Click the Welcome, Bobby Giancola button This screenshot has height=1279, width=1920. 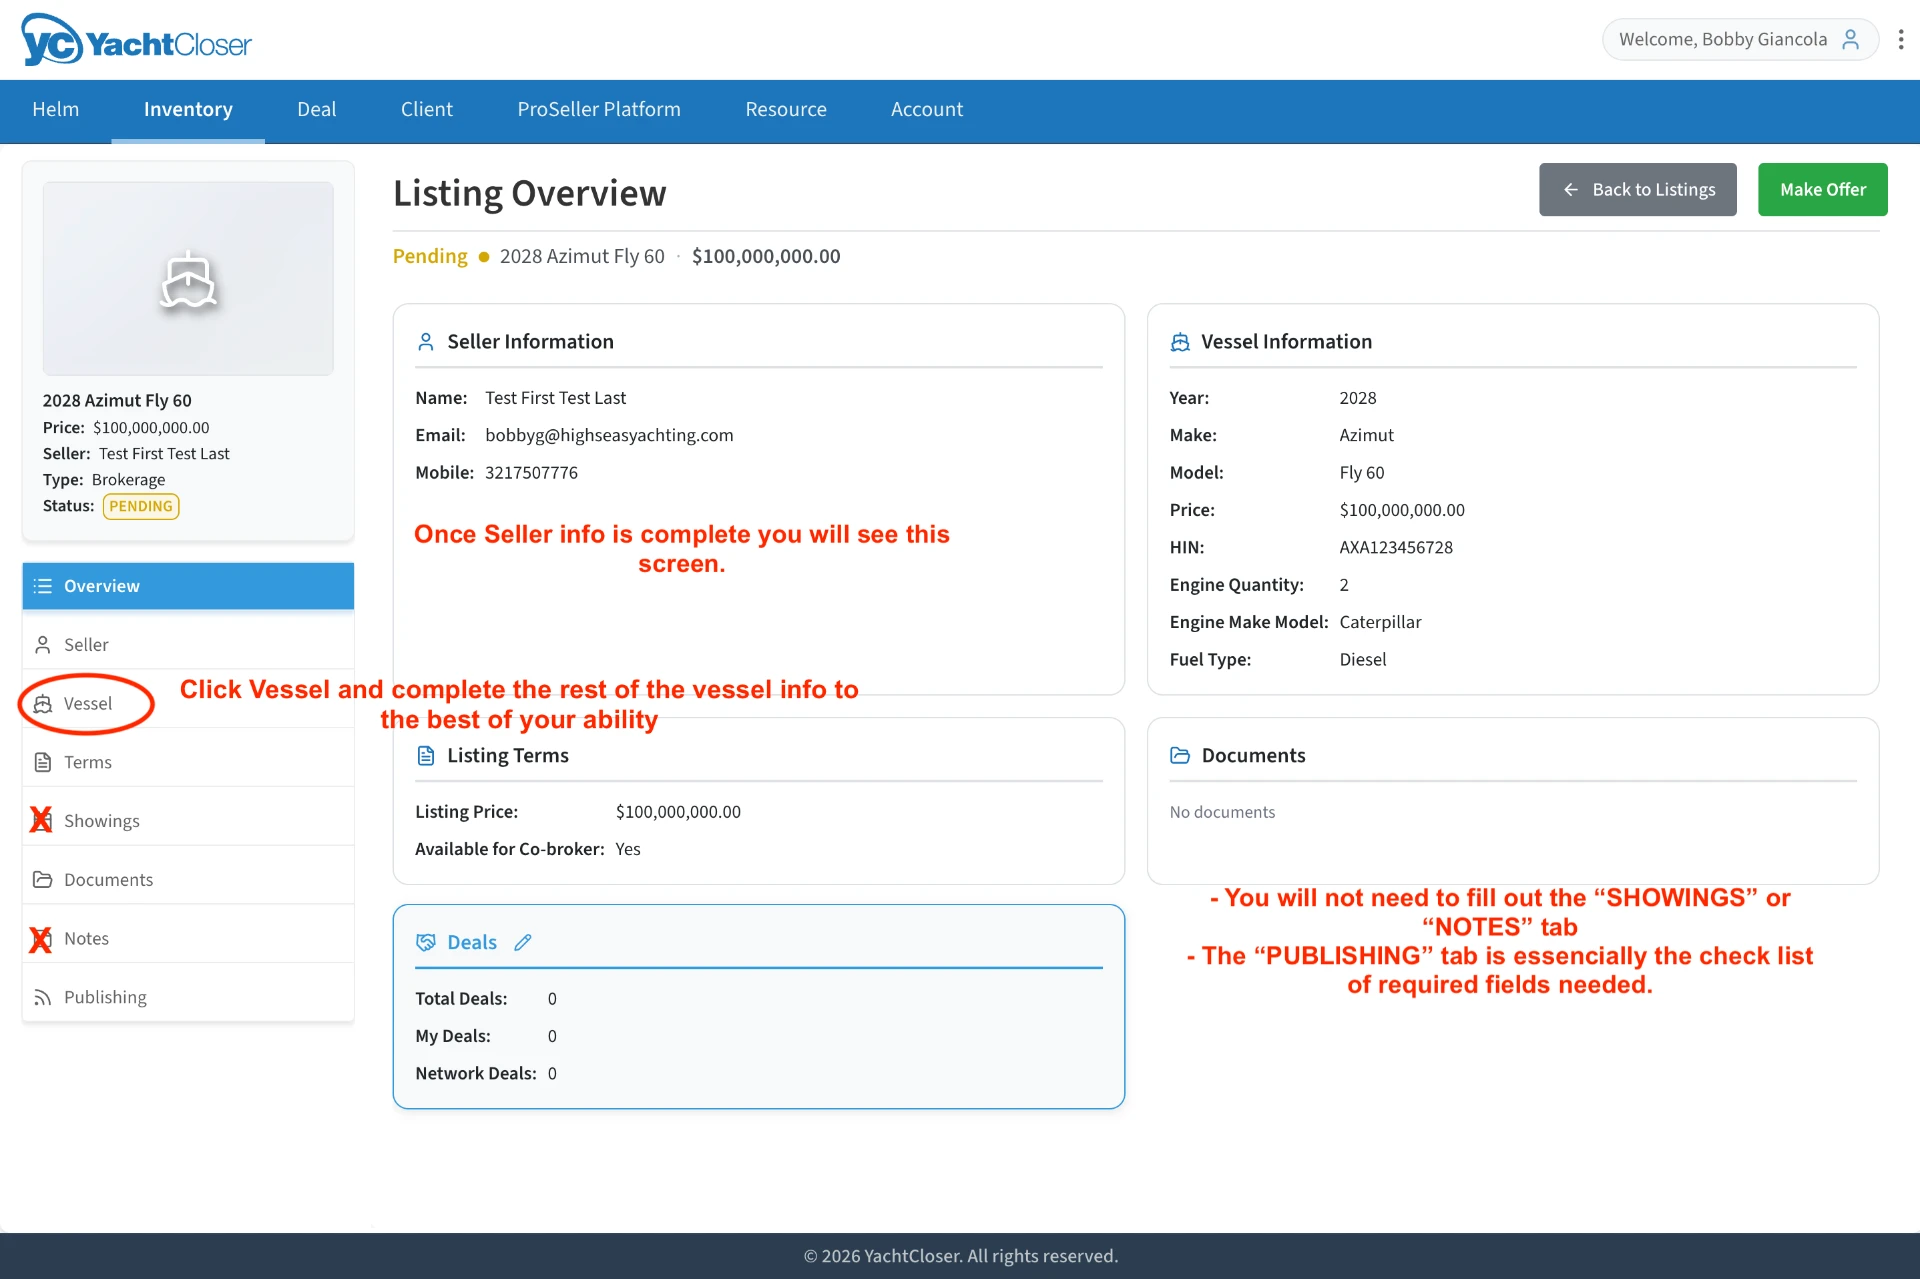(1740, 39)
